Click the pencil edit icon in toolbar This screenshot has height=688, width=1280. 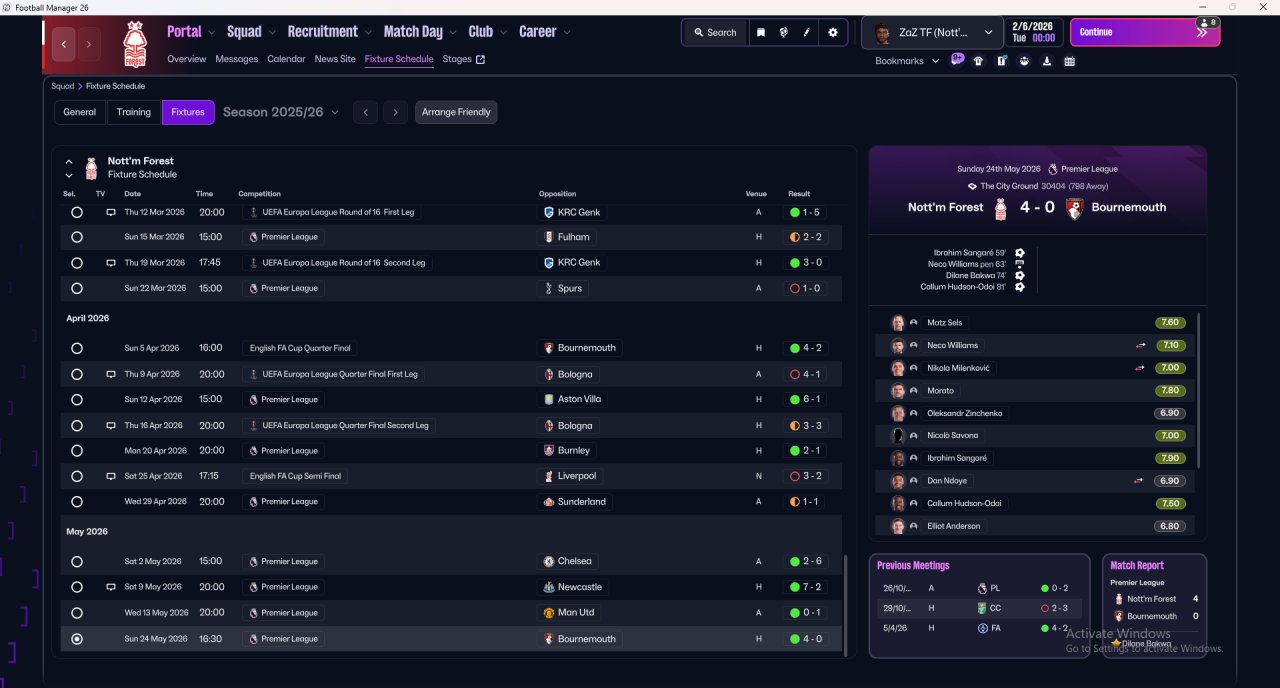pos(806,32)
